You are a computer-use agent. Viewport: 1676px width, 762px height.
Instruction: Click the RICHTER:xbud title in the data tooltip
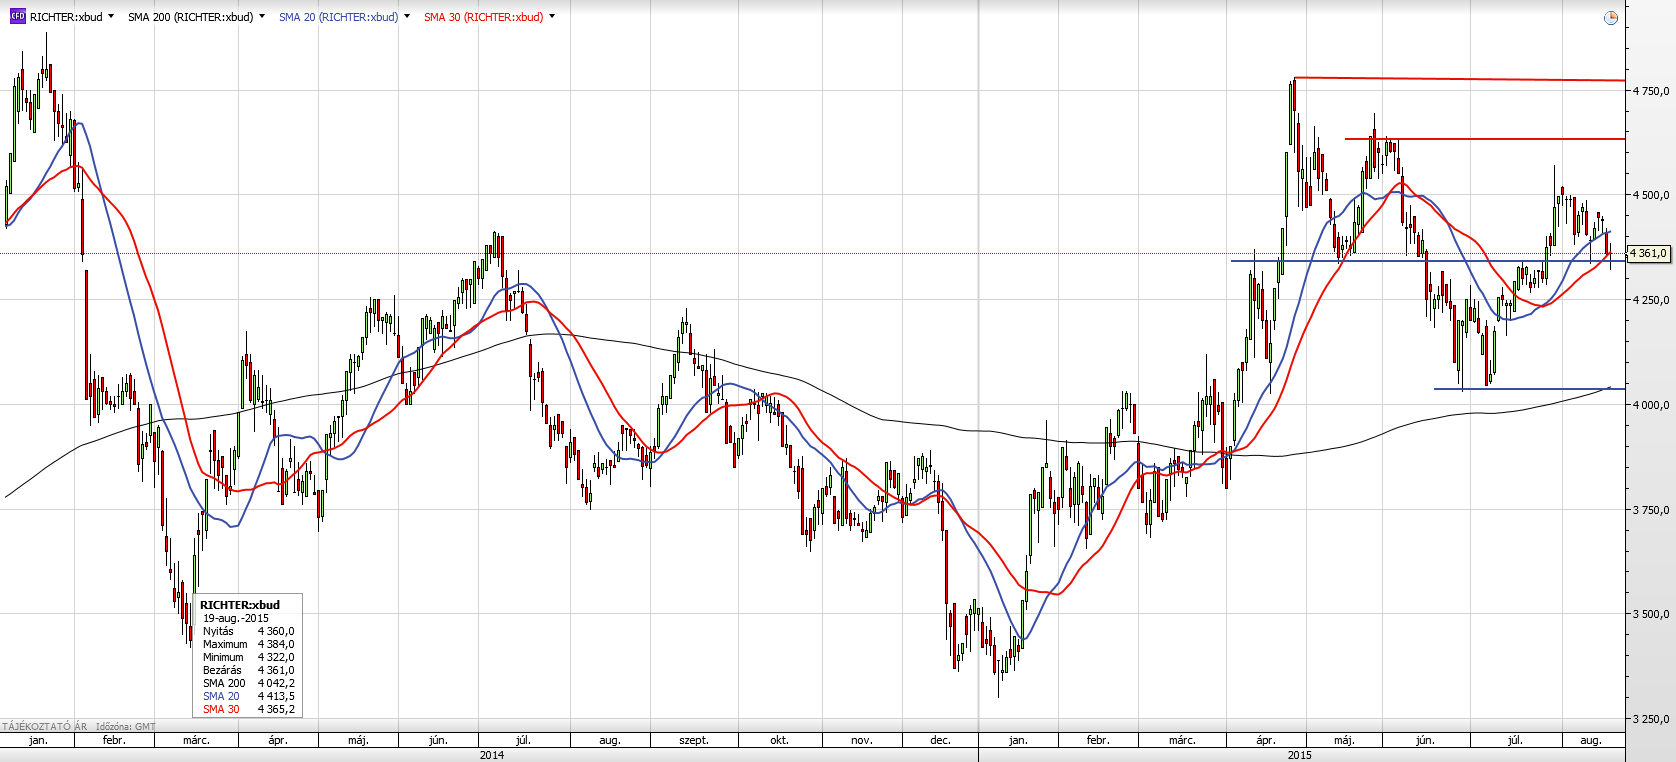(x=240, y=605)
